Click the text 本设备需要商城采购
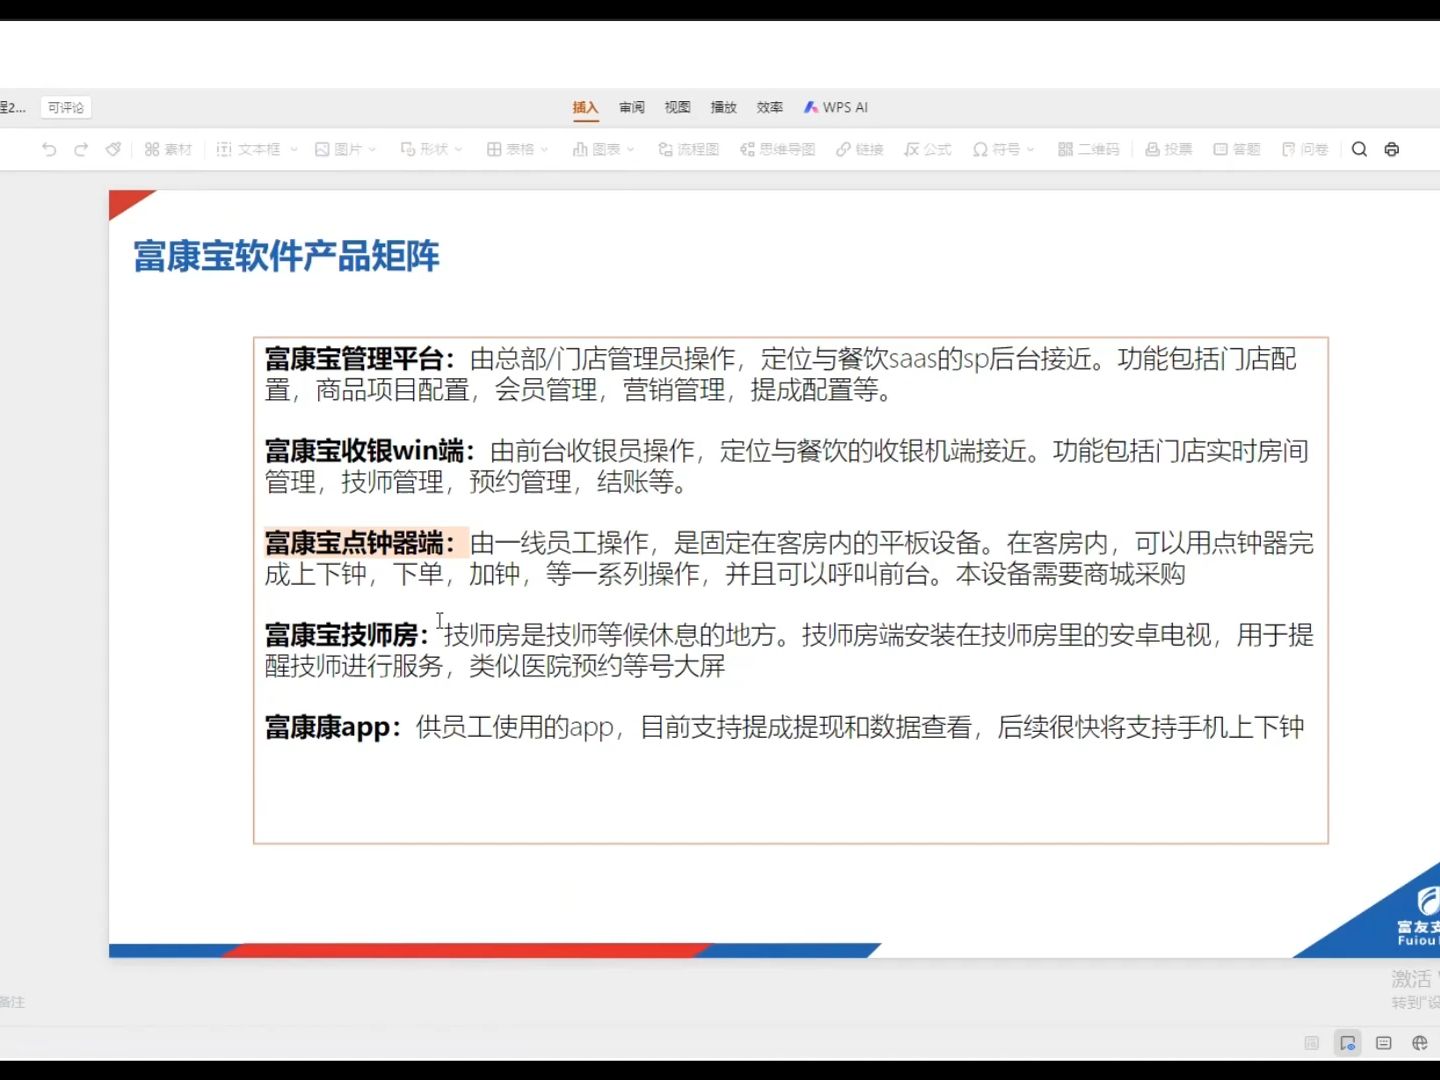1440x1080 pixels. point(1070,574)
